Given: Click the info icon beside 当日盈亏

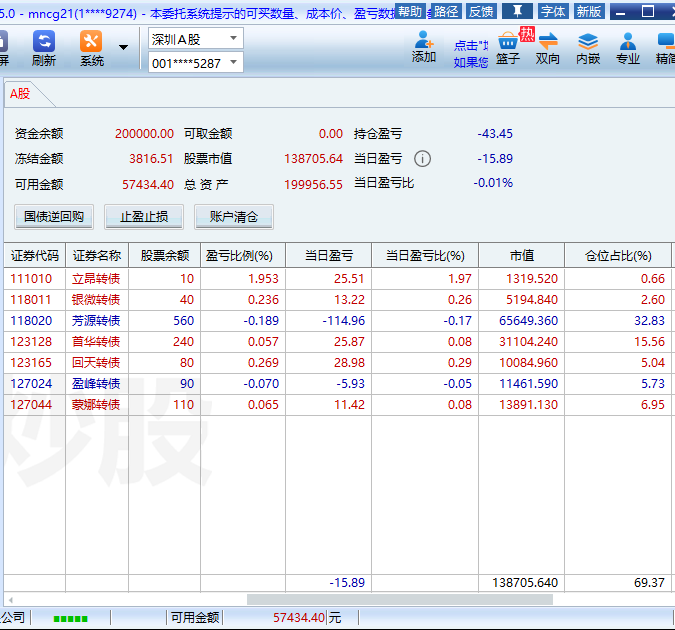Looking at the screenshot, I should 422,159.
